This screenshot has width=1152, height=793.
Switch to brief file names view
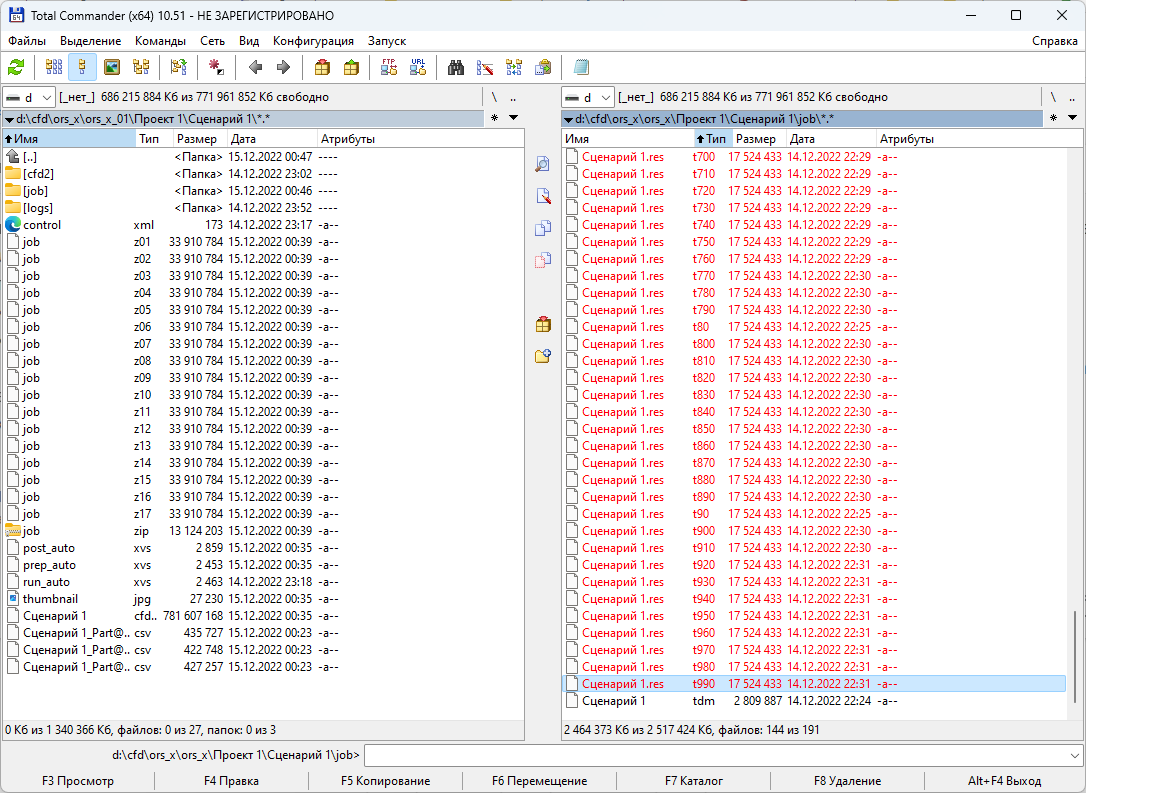tap(54, 68)
